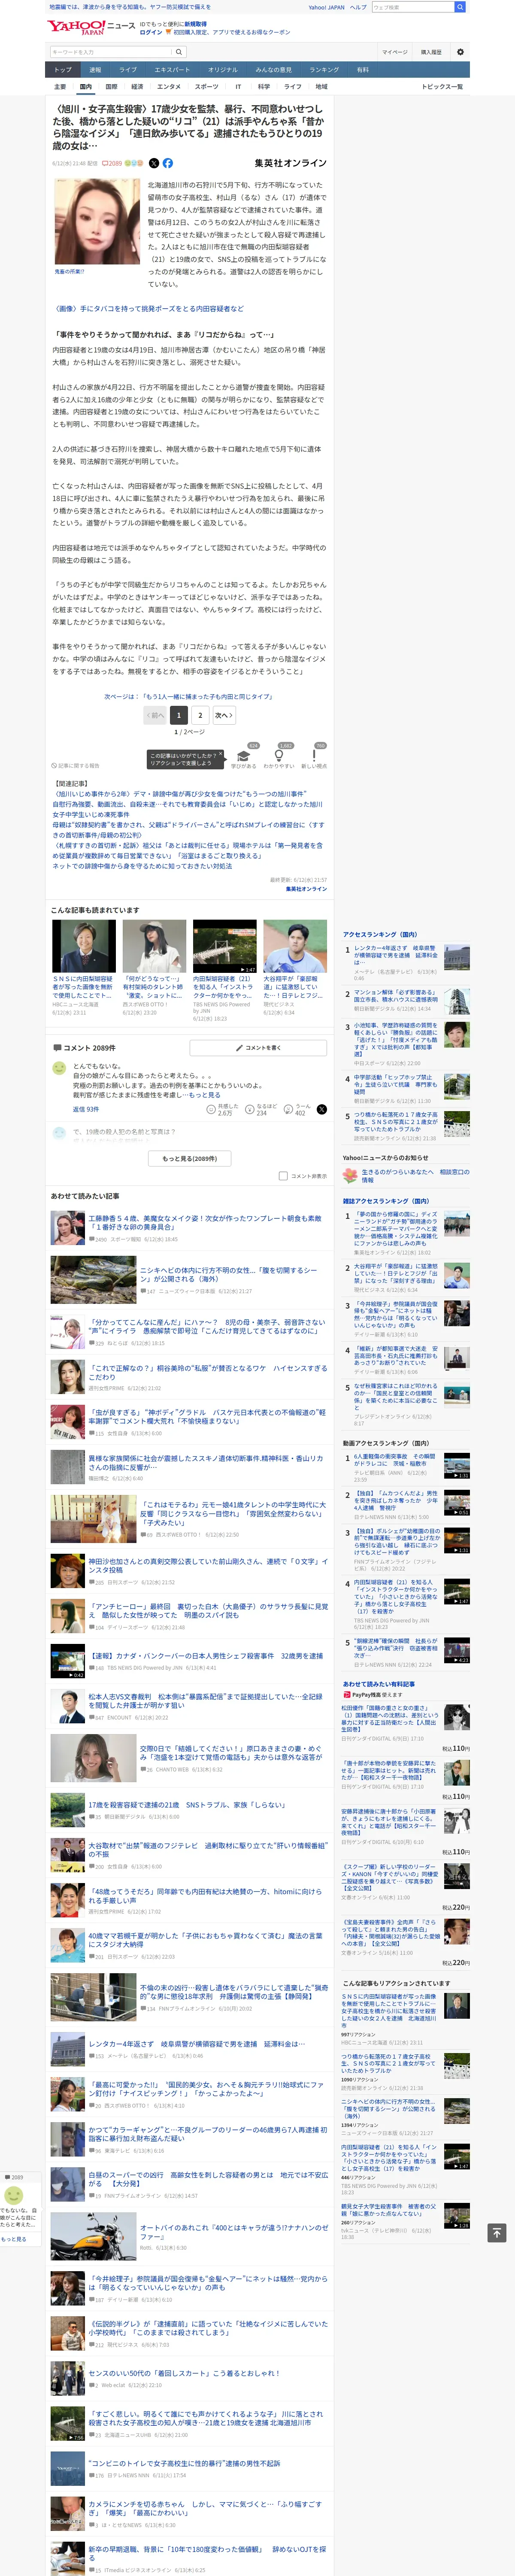Select the ランキング tab
515x2576 pixels.
(x=324, y=70)
